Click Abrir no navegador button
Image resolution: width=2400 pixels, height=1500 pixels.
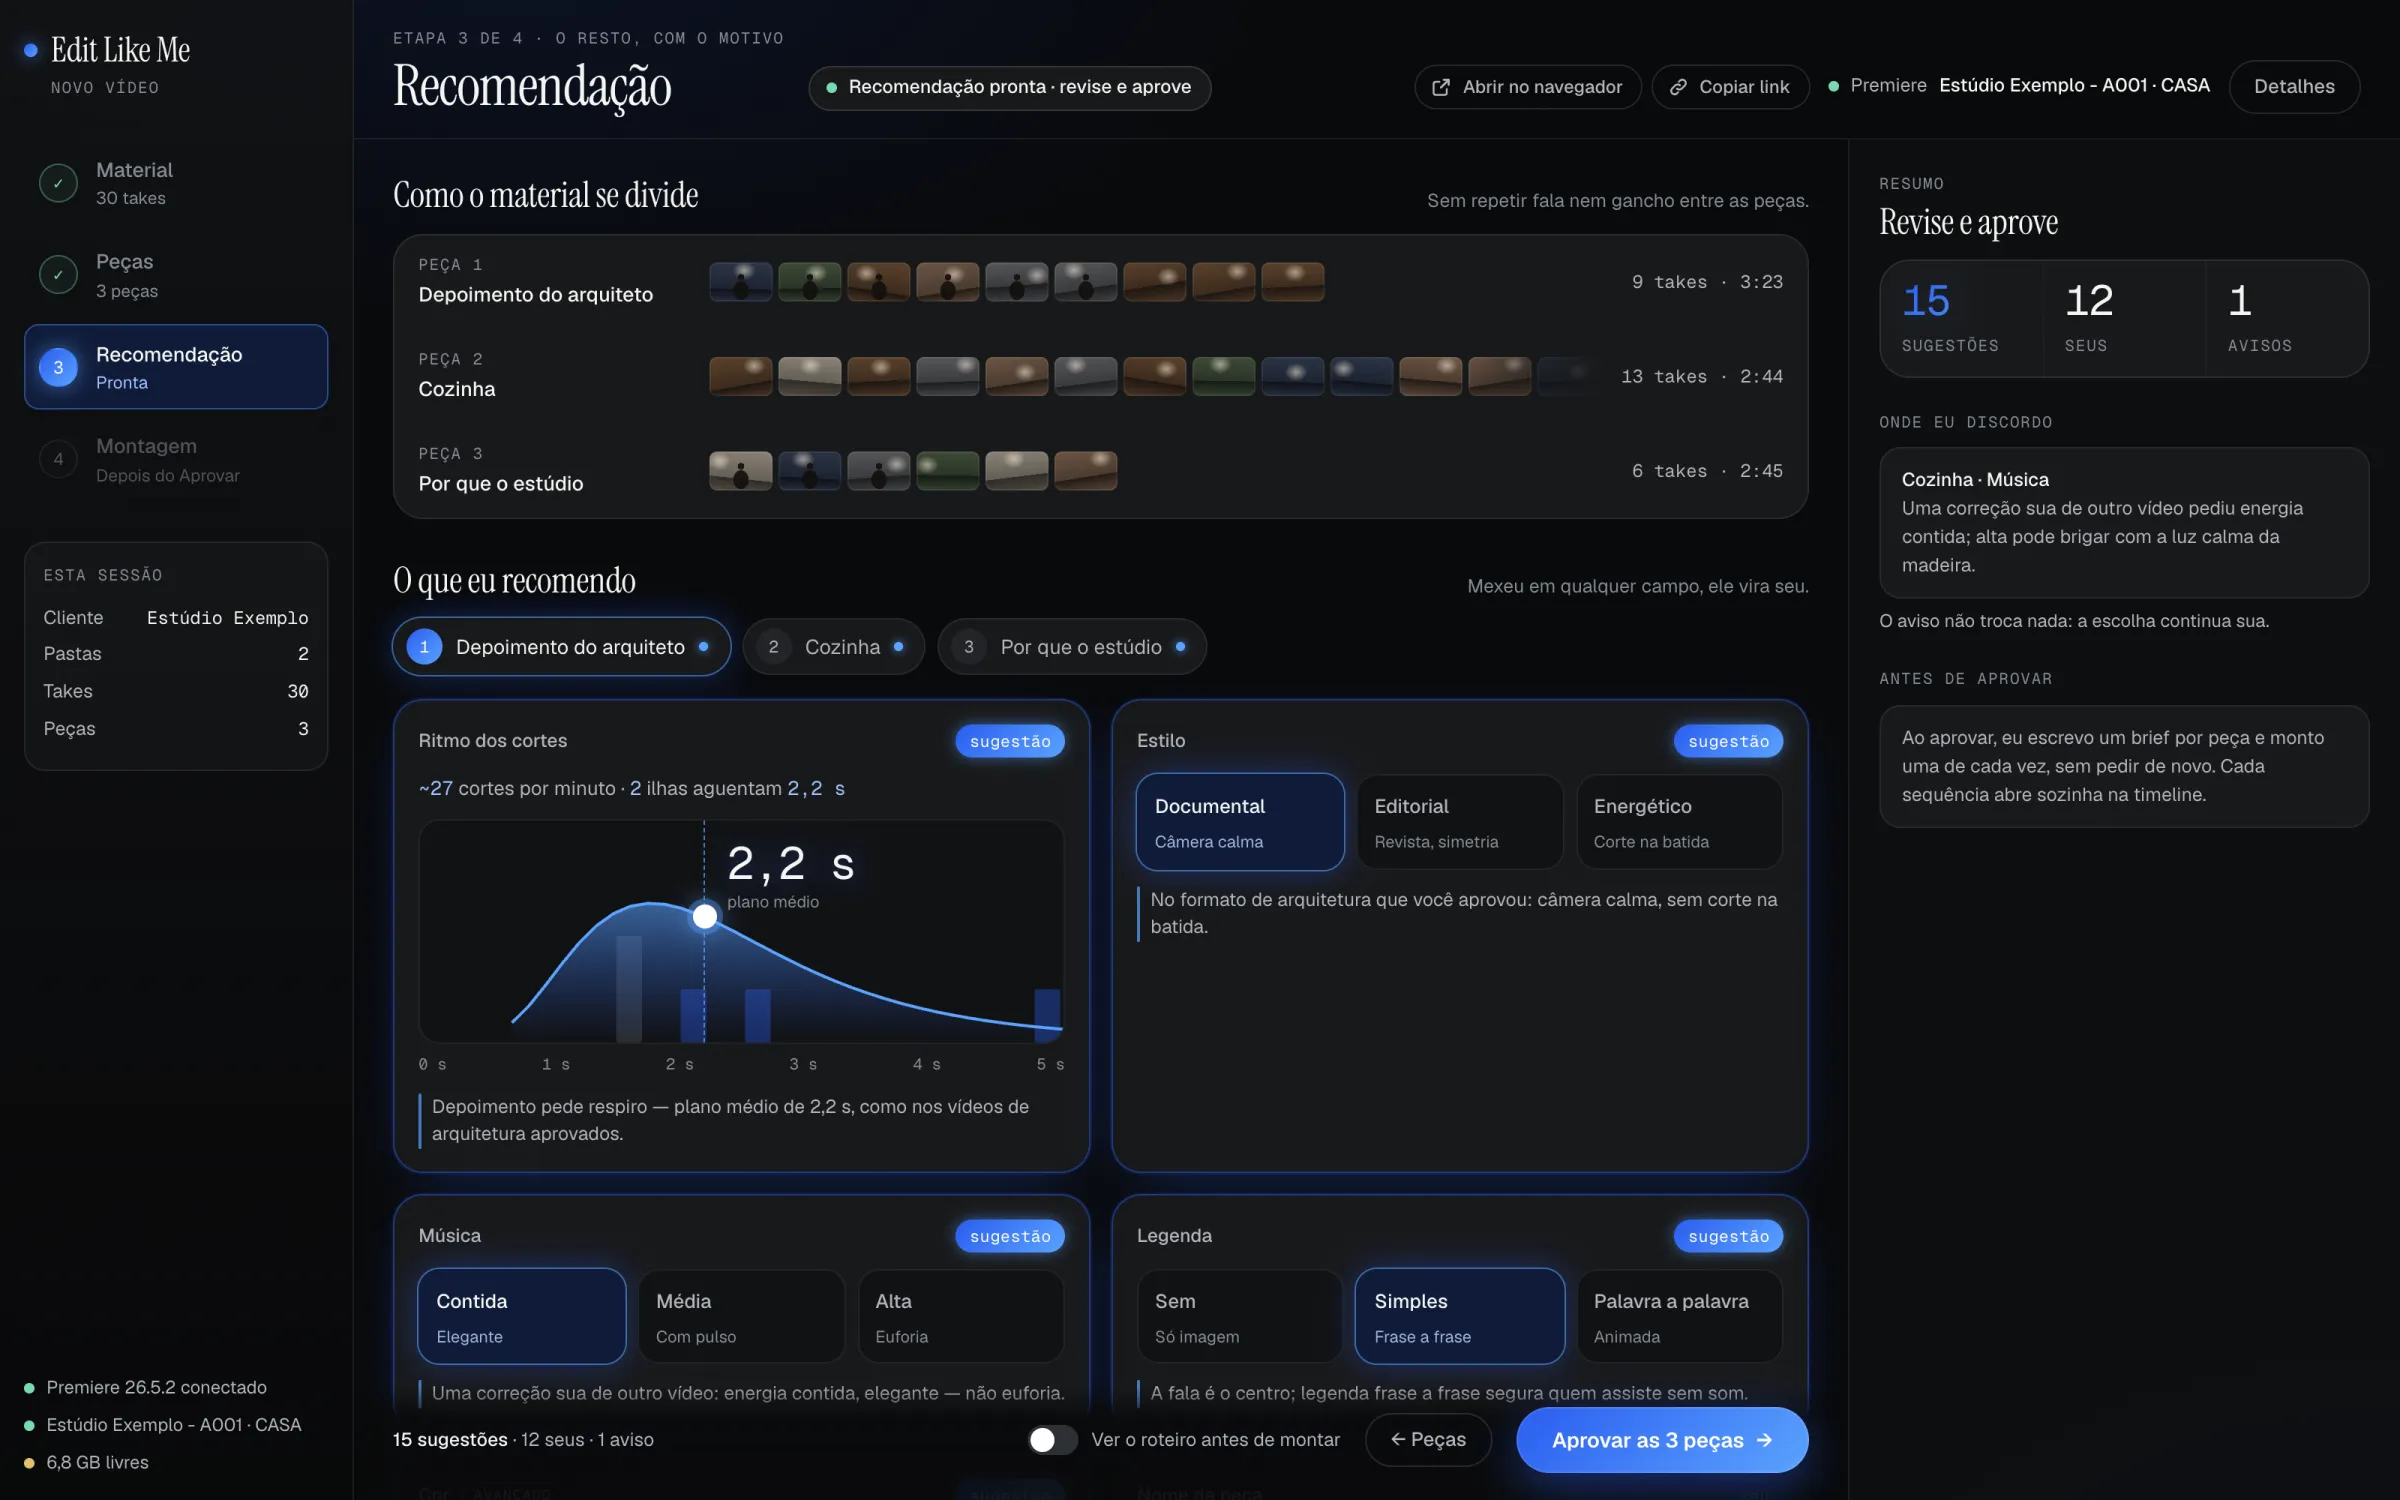[x=1528, y=87]
